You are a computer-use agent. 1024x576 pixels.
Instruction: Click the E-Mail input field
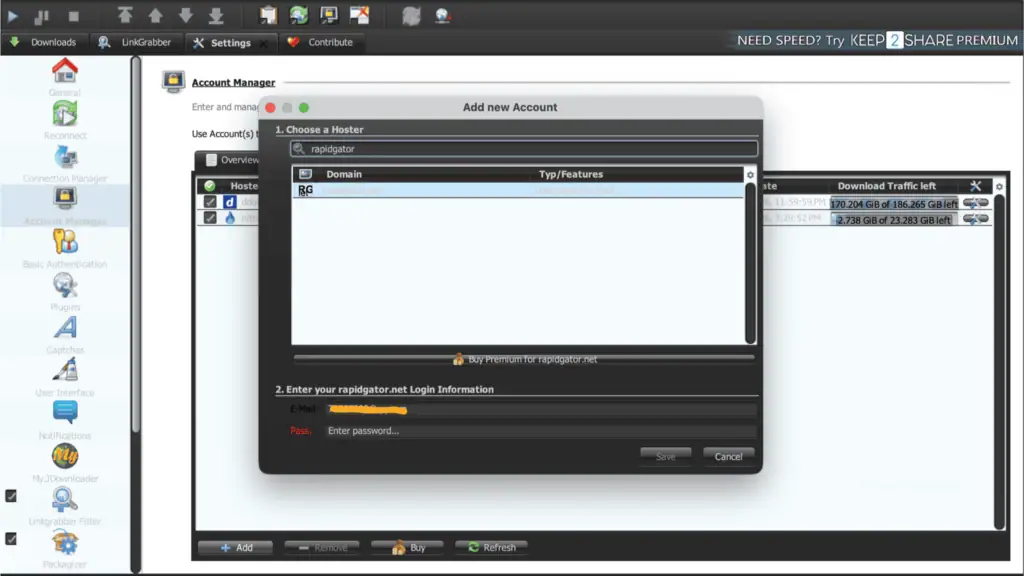pyautogui.click(x=541, y=409)
